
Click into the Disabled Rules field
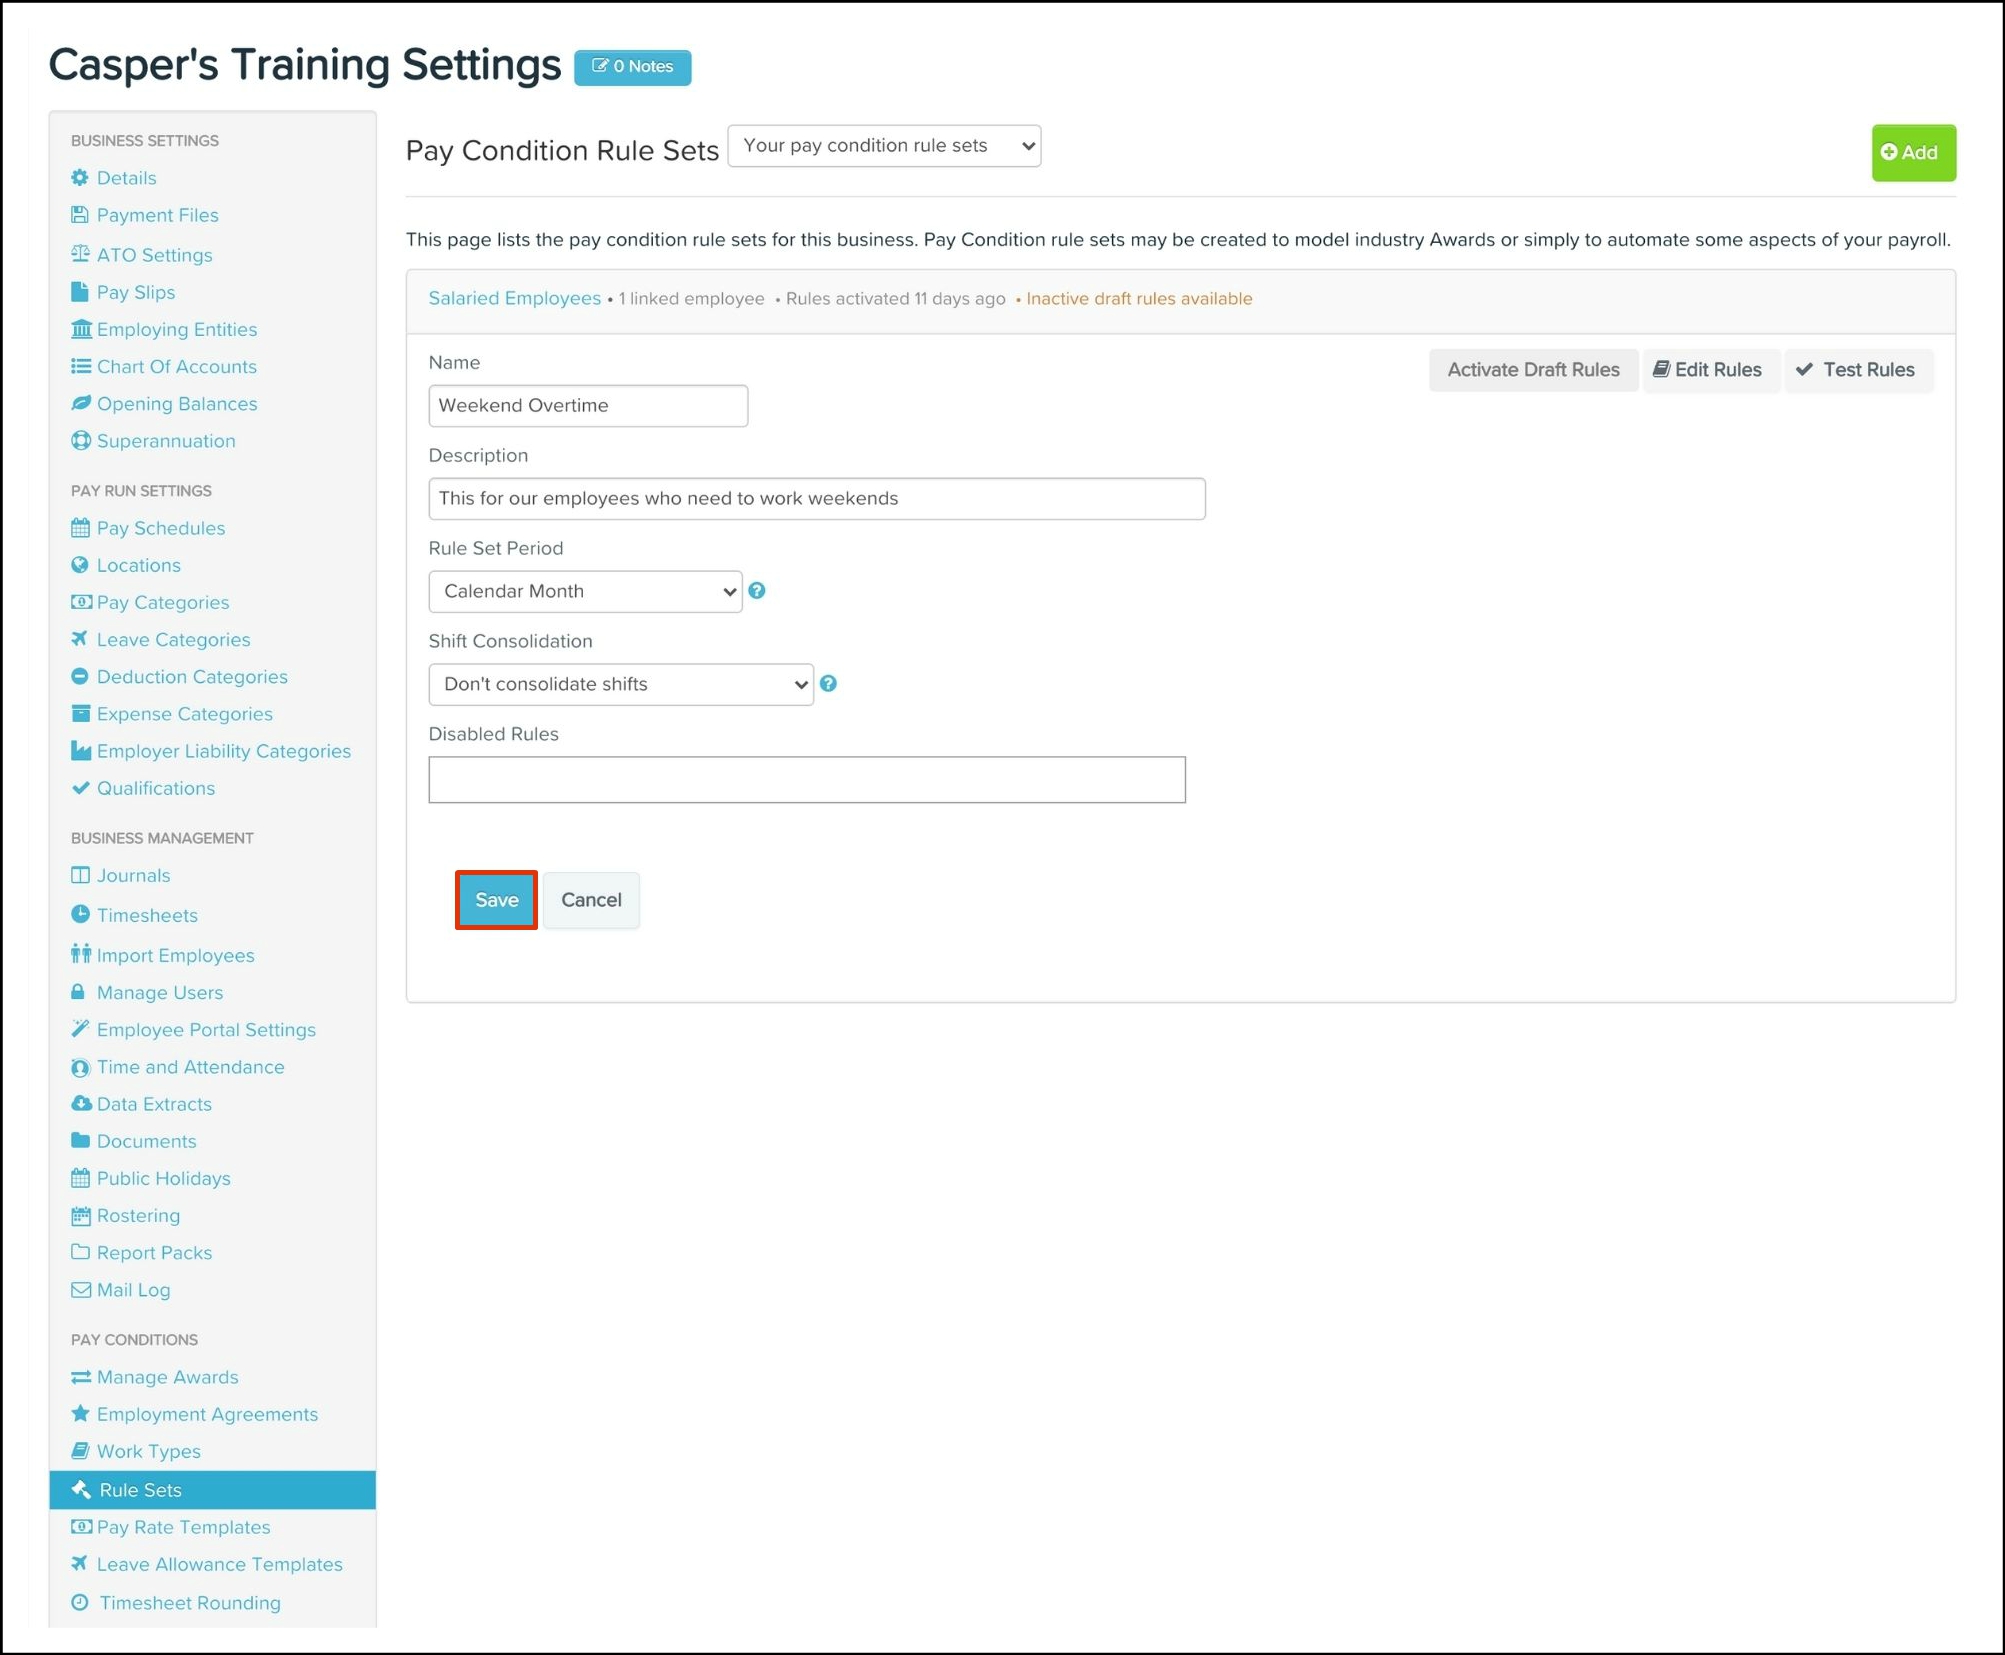(x=806, y=780)
